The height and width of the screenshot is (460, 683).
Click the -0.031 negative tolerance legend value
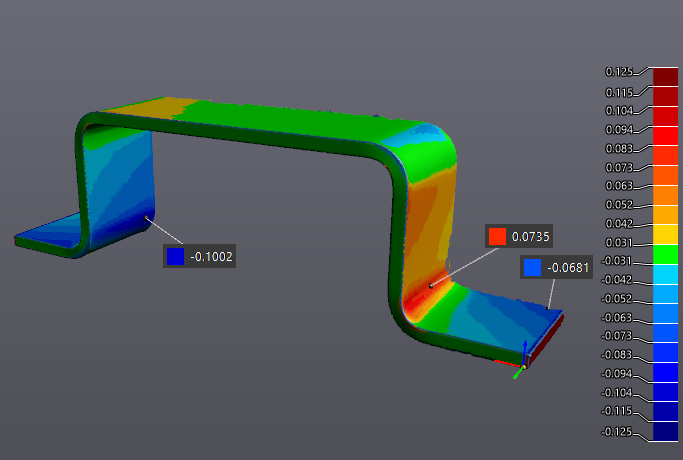(617, 260)
